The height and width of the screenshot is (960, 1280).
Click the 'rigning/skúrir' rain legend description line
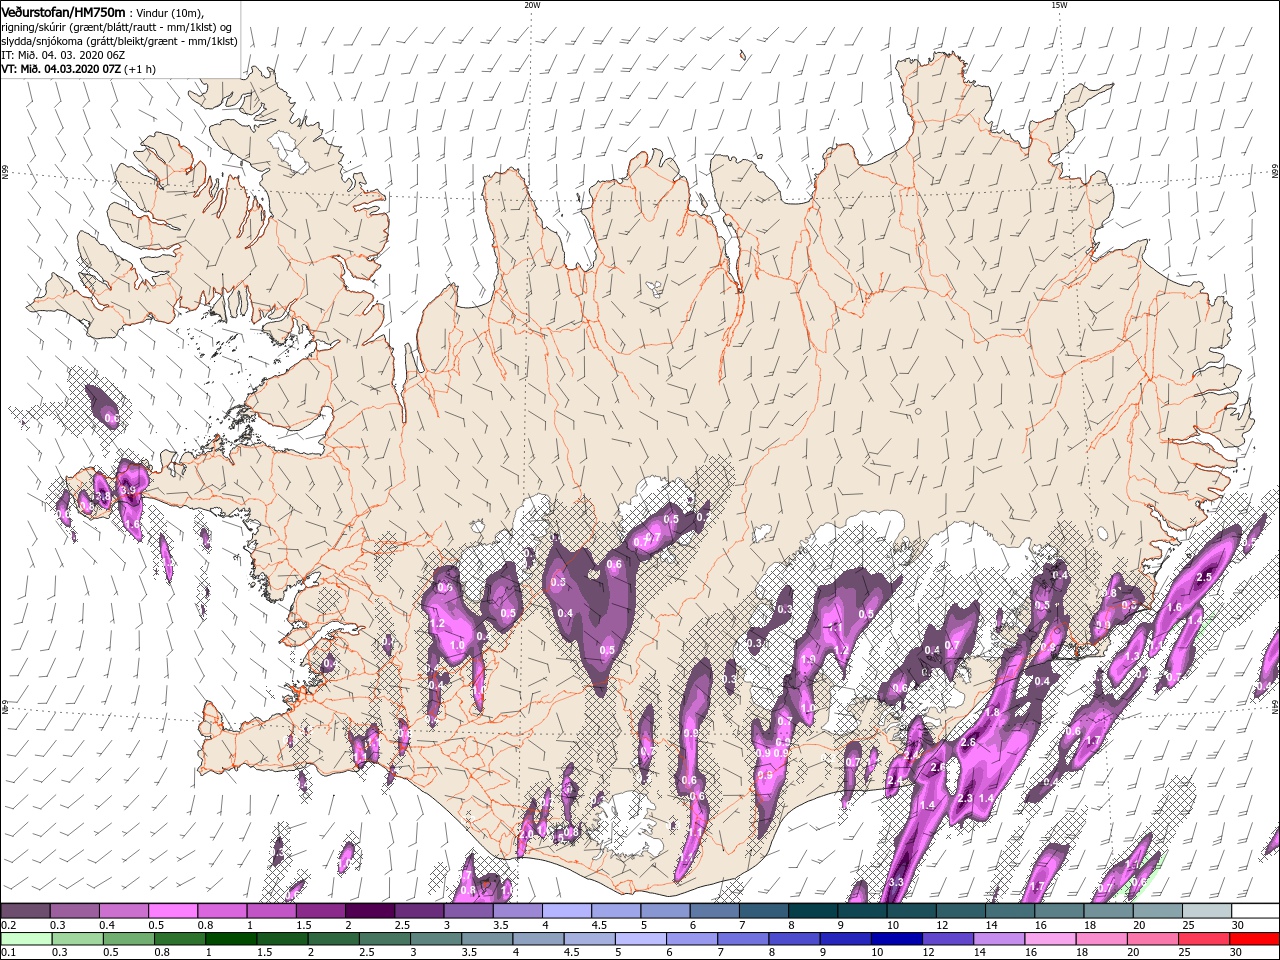click(116, 26)
